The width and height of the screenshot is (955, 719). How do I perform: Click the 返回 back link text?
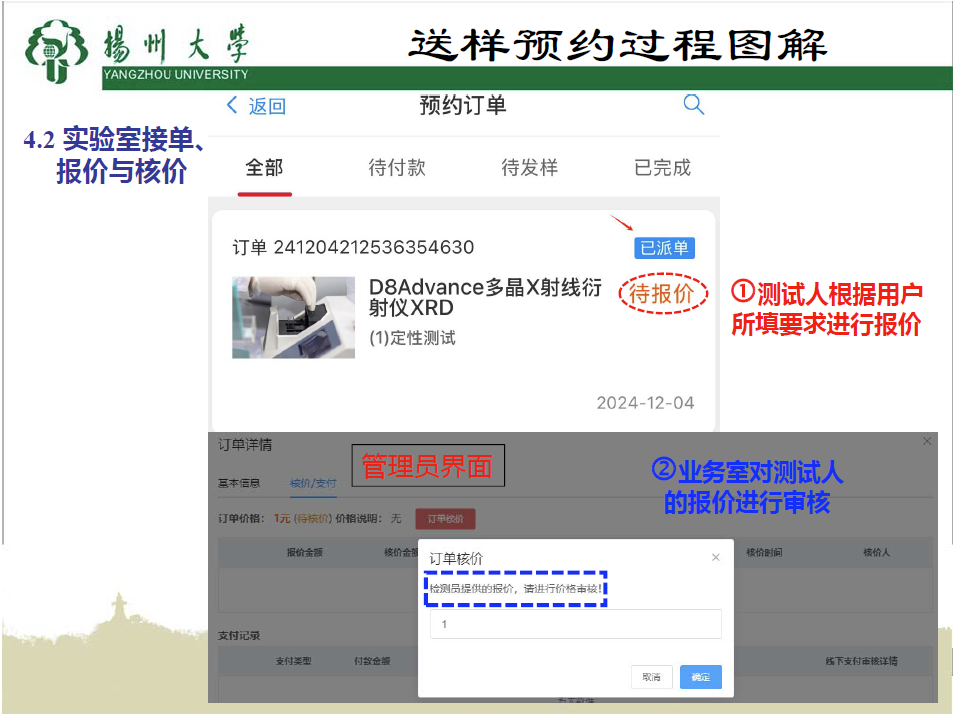point(267,106)
